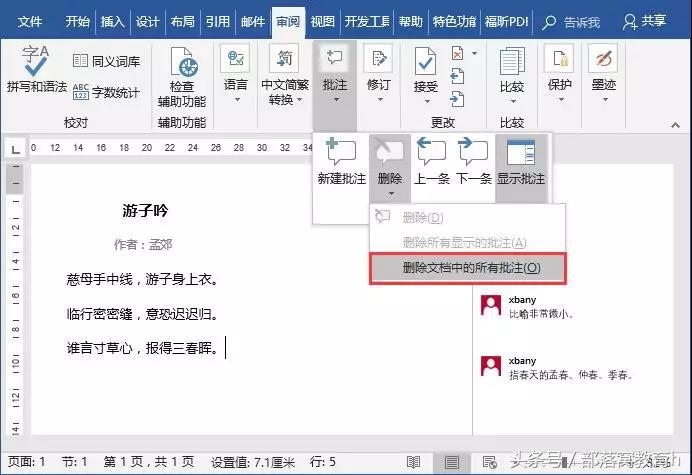The image size is (692, 475).
Task: Click the line 谁言寸草心，报得三春晖。
Action: click(142, 348)
